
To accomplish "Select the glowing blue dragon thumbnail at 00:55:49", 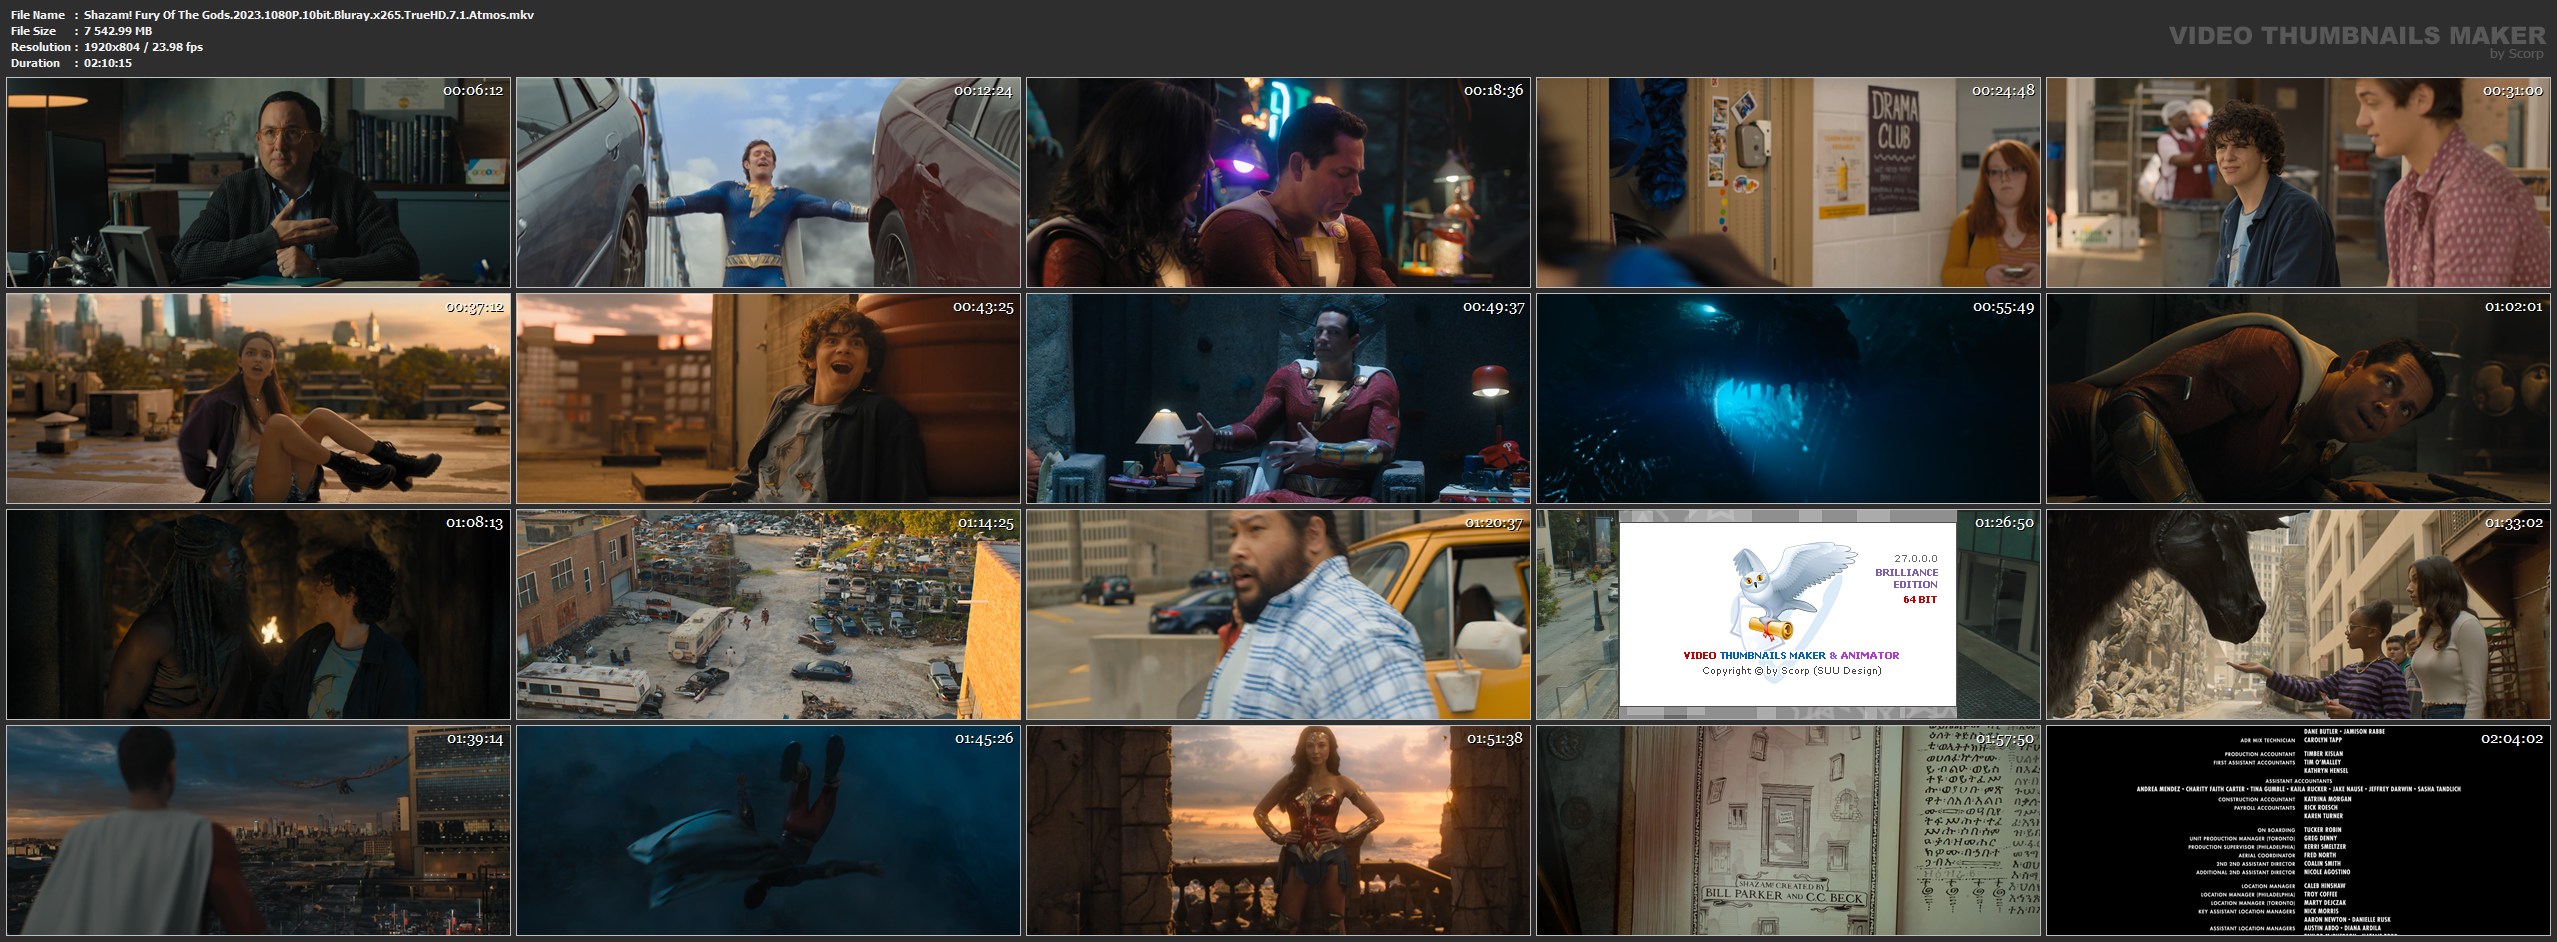I will coord(1787,399).
